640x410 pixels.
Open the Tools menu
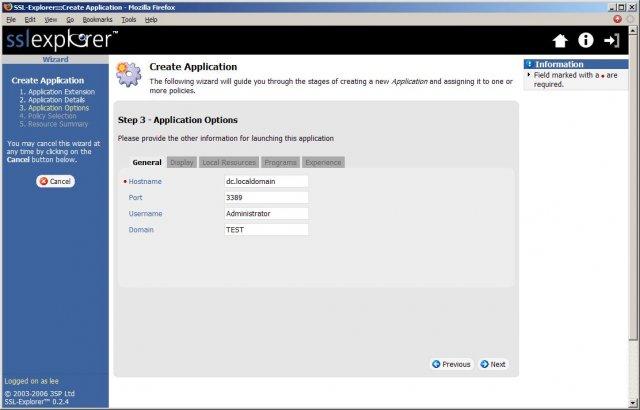(129, 19)
